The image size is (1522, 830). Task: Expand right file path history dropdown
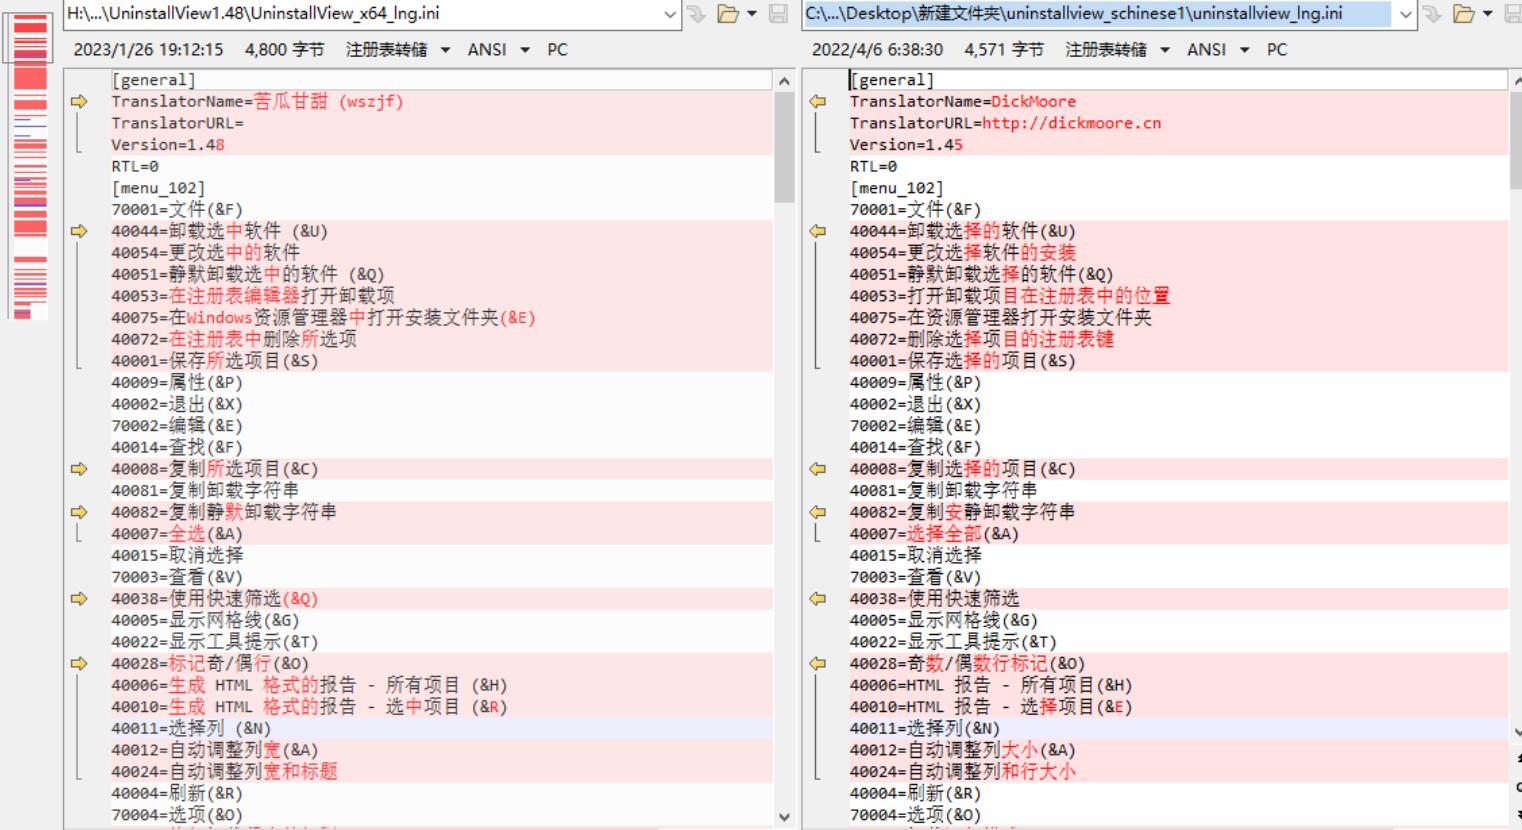[1406, 14]
